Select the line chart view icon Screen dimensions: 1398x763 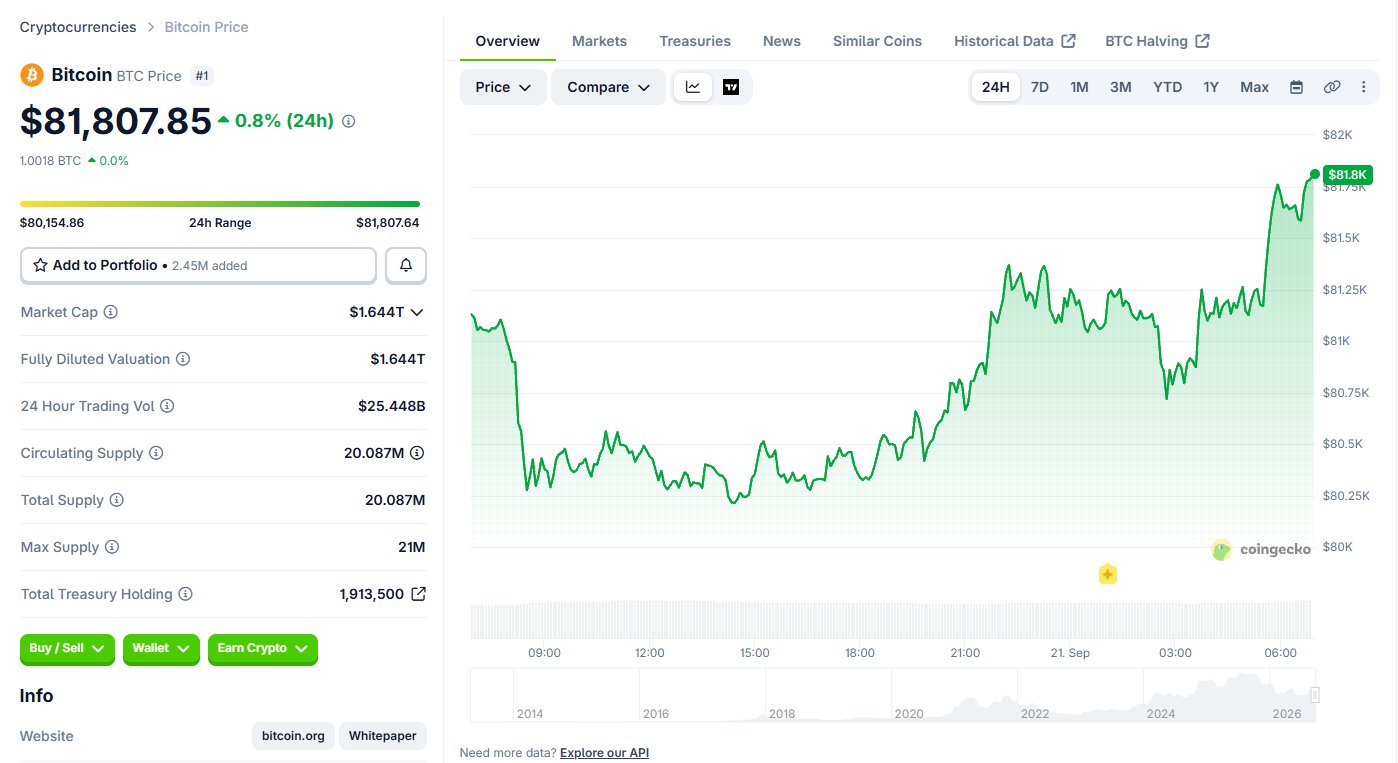pyautogui.click(x=693, y=87)
